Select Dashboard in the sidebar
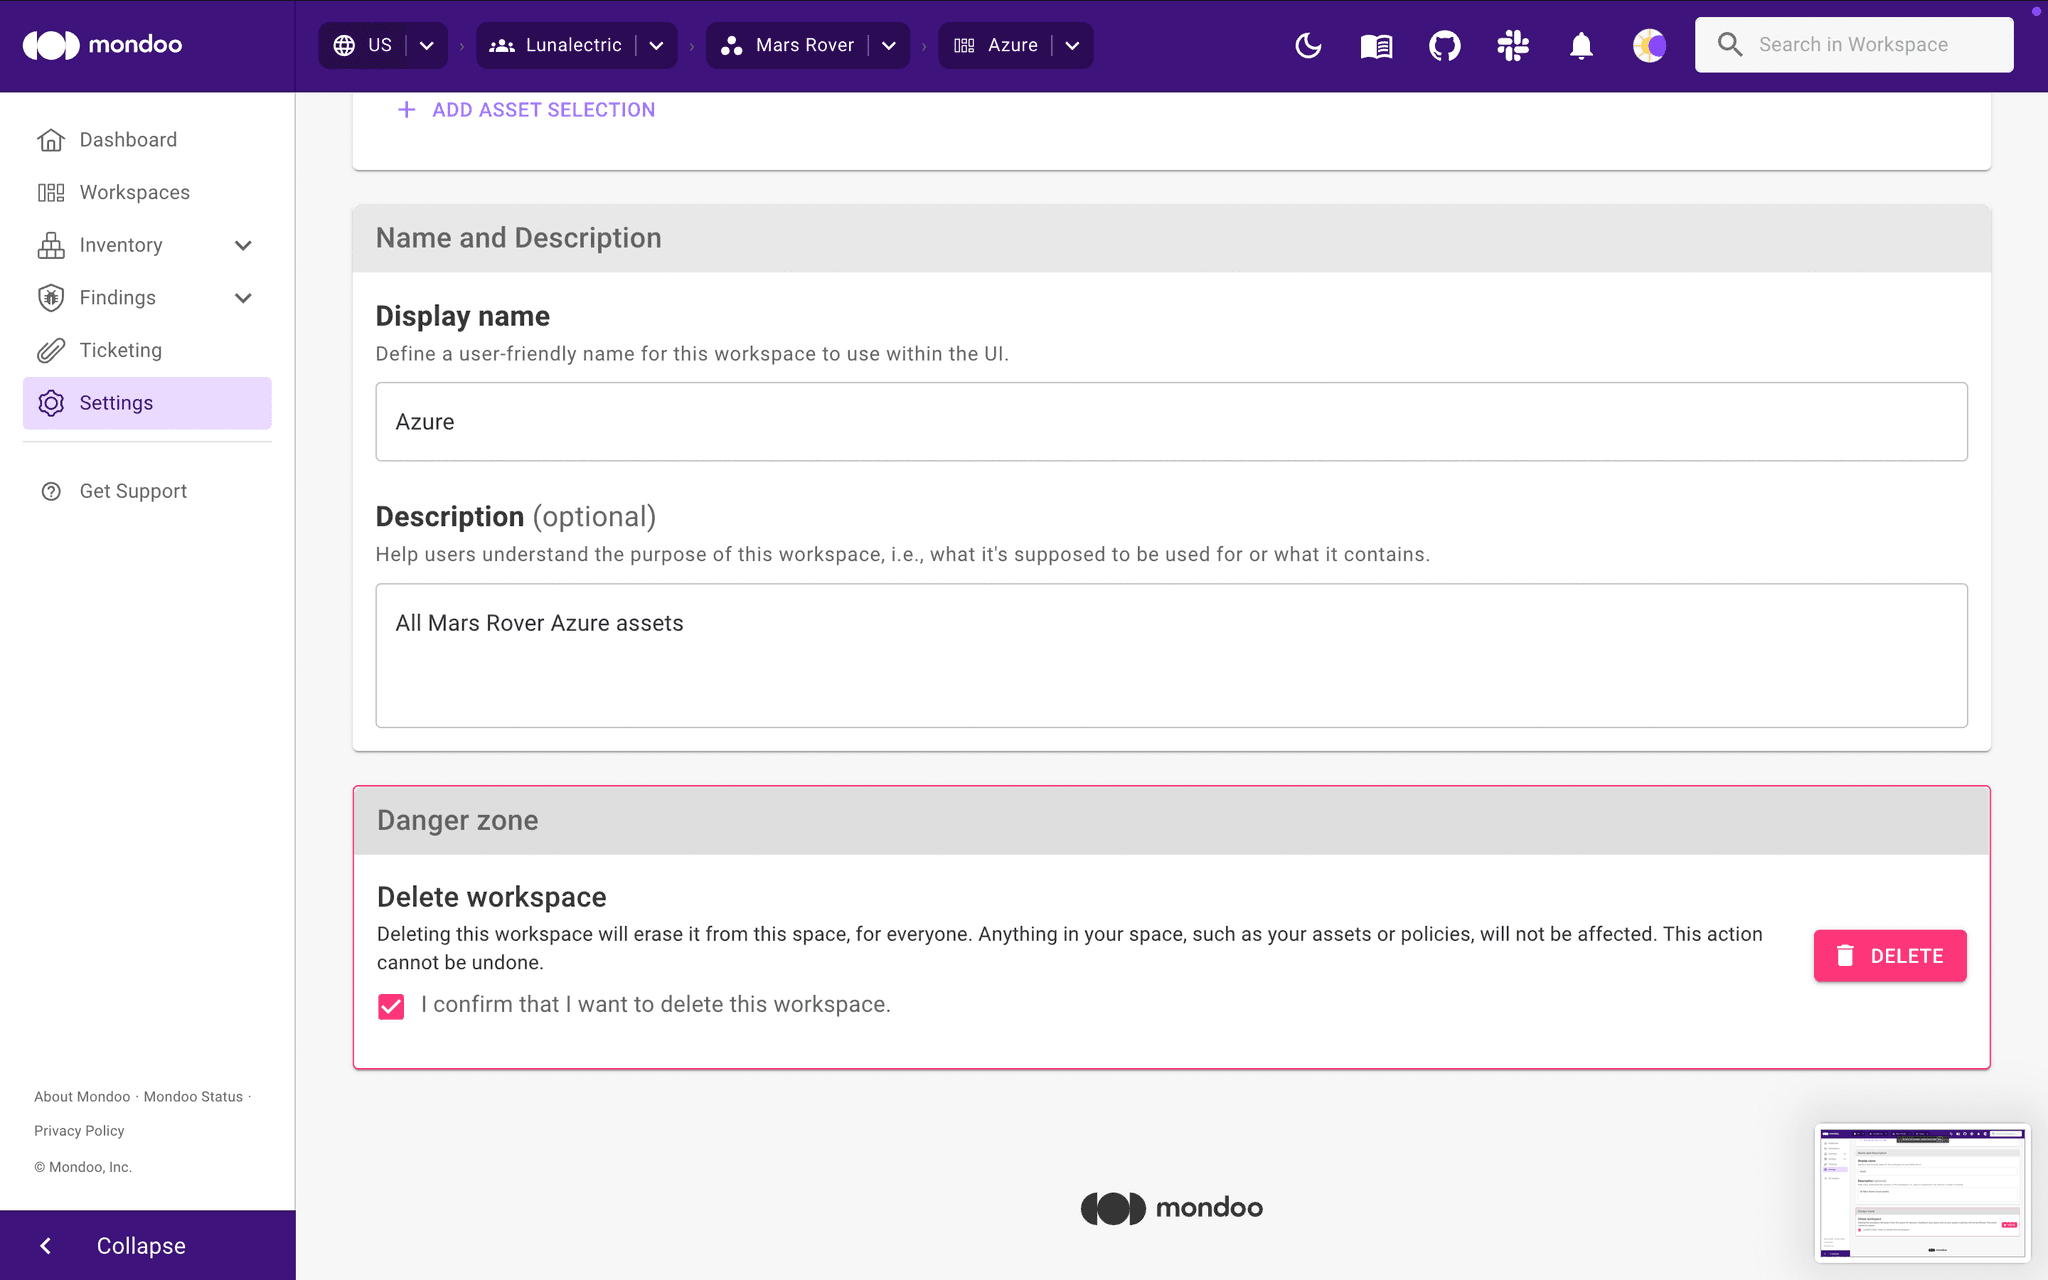The image size is (2048, 1280). pos(128,139)
